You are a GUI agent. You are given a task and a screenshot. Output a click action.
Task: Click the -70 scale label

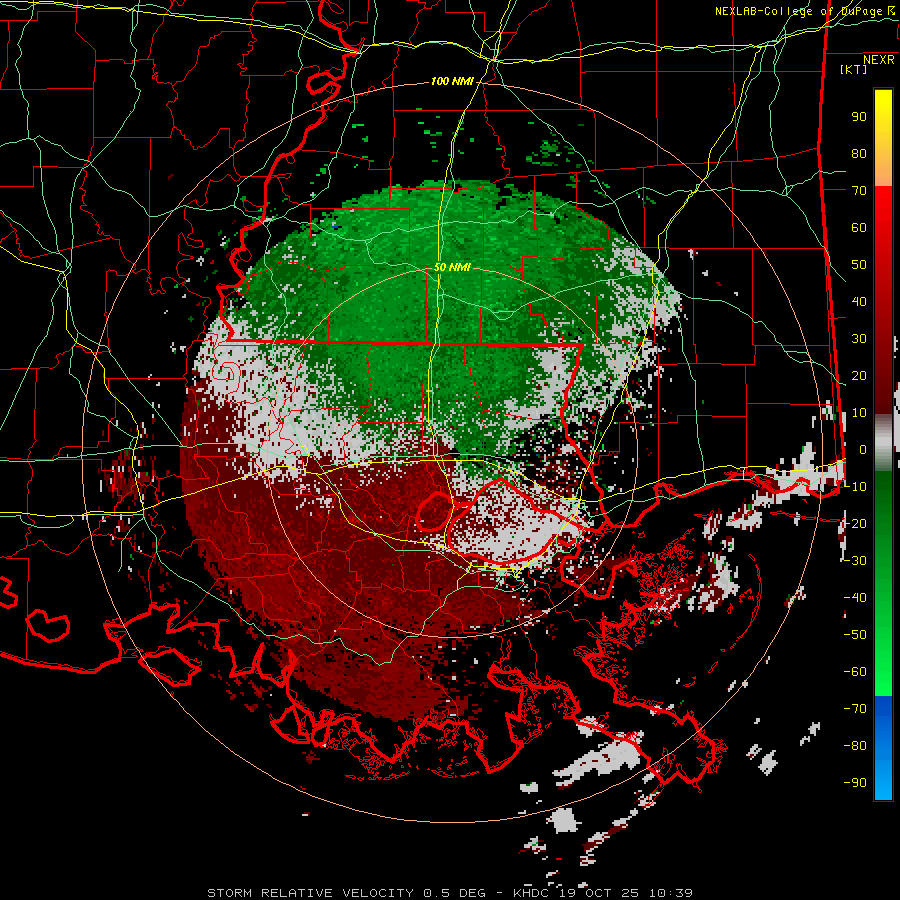pyautogui.click(x=855, y=709)
